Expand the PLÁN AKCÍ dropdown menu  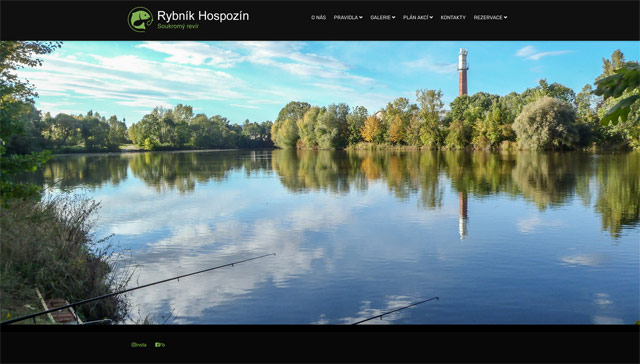pyautogui.click(x=418, y=18)
